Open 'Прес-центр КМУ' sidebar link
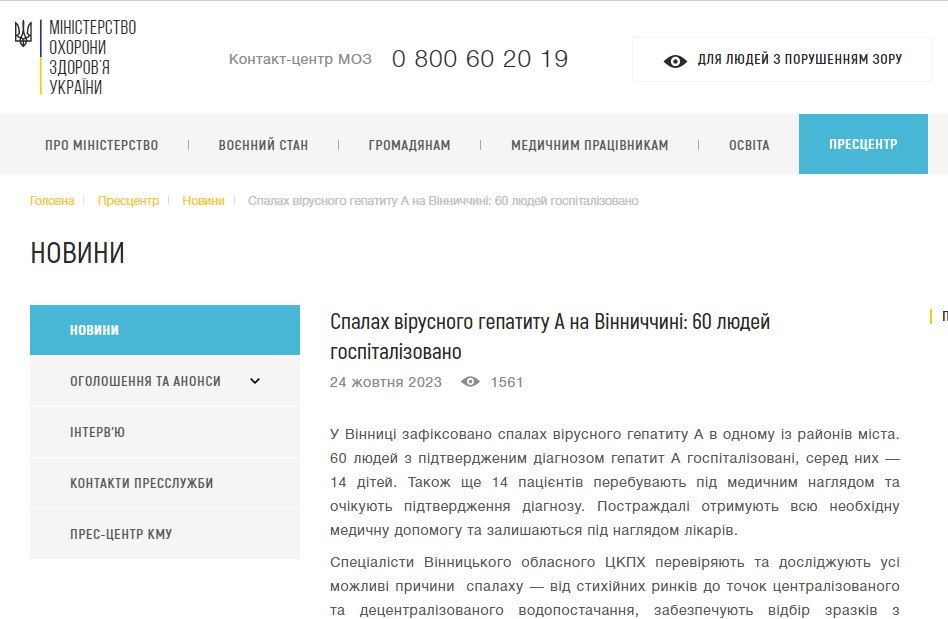 [121, 534]
